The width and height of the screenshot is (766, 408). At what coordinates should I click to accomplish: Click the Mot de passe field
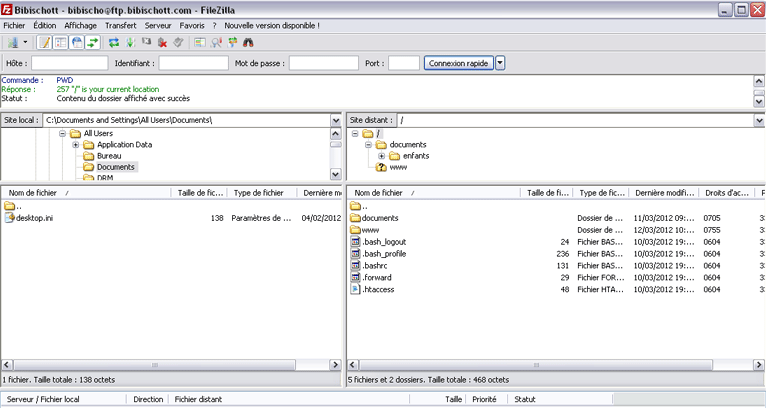tap(324, 63)
